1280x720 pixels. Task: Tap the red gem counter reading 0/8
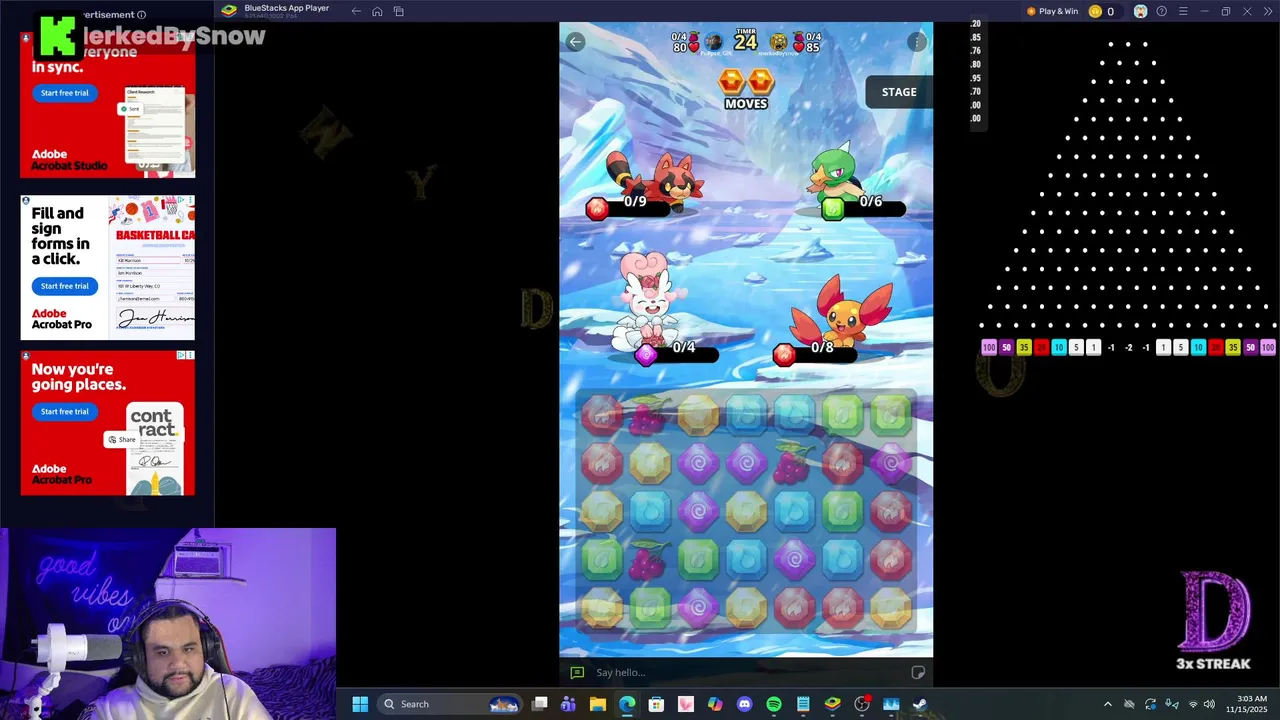pos(817,353)
